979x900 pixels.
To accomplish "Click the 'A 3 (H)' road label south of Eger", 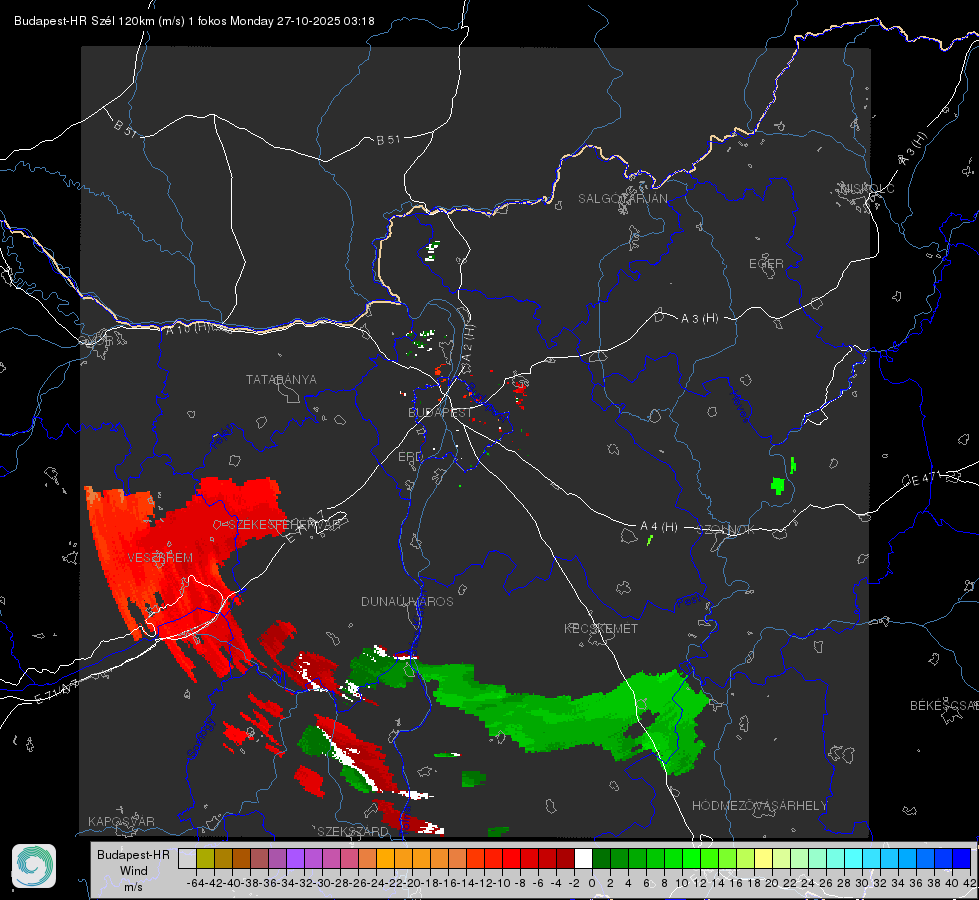I will coord(699,319).
